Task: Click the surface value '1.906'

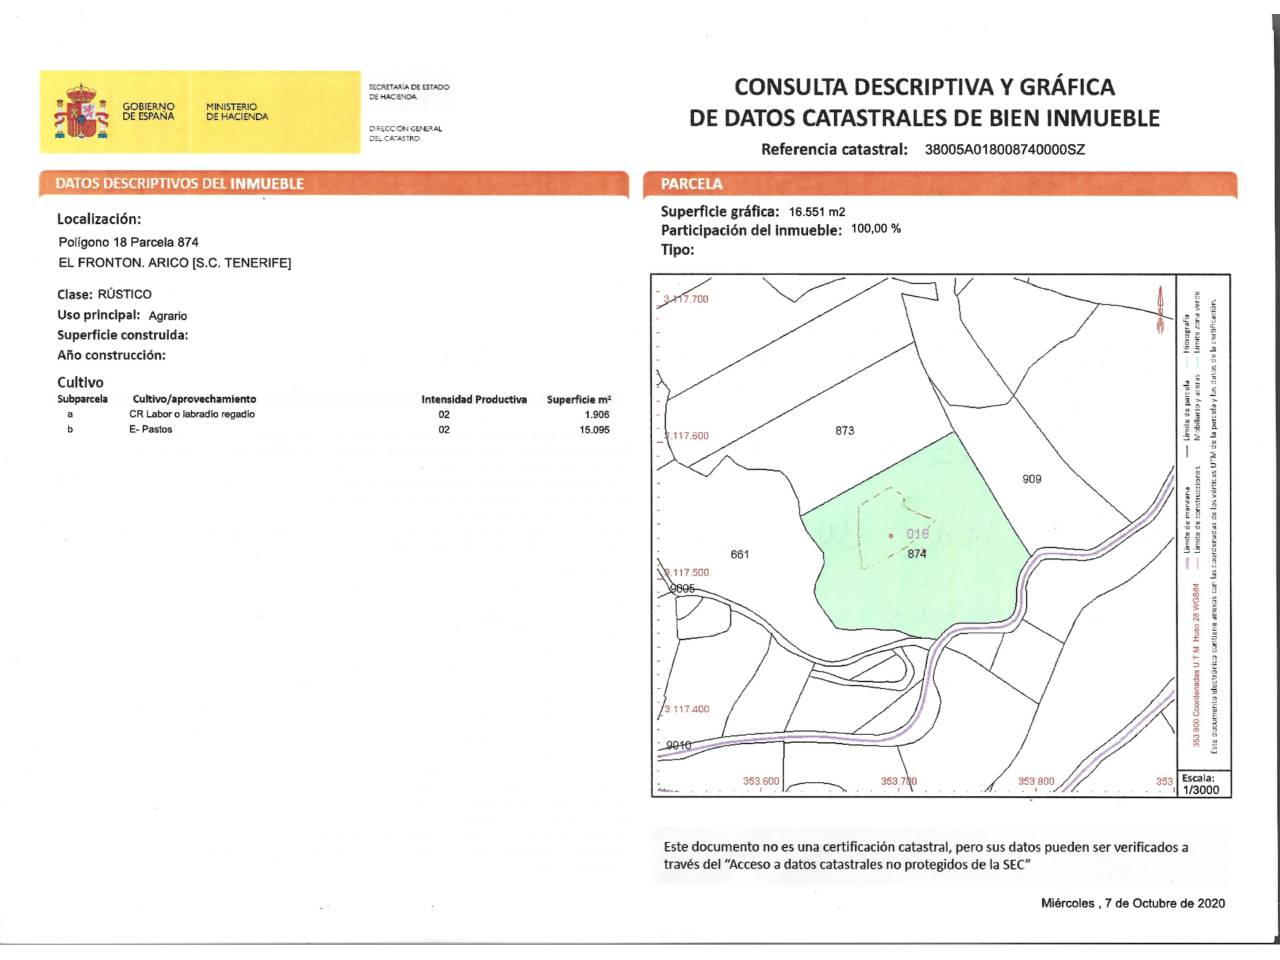Action: pyautogui.click(x=597, y=414)
